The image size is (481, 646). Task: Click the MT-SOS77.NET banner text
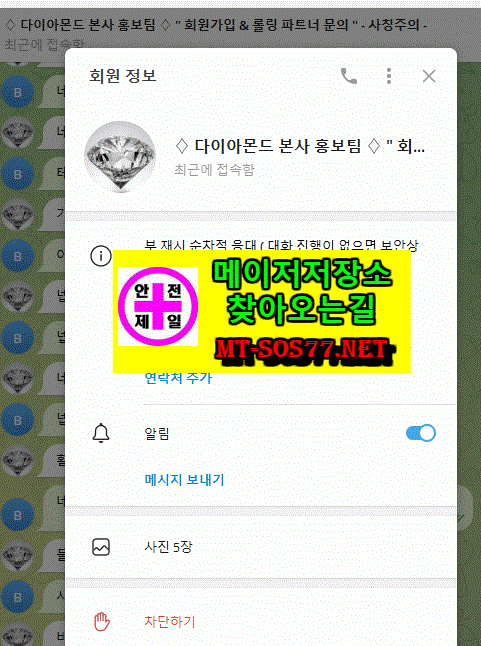coord(304,351)
